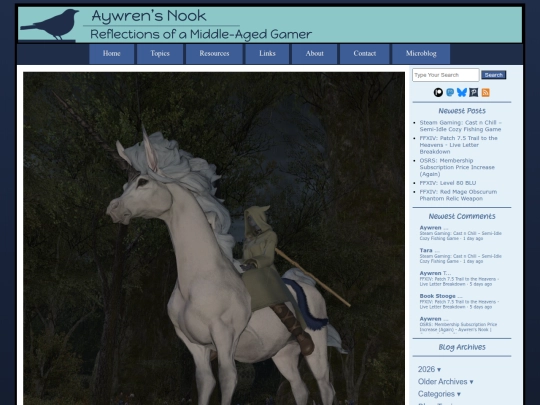Viewport: 540px width, 405px height.
Task: Click the Search button
Action: tap(494, 75)
